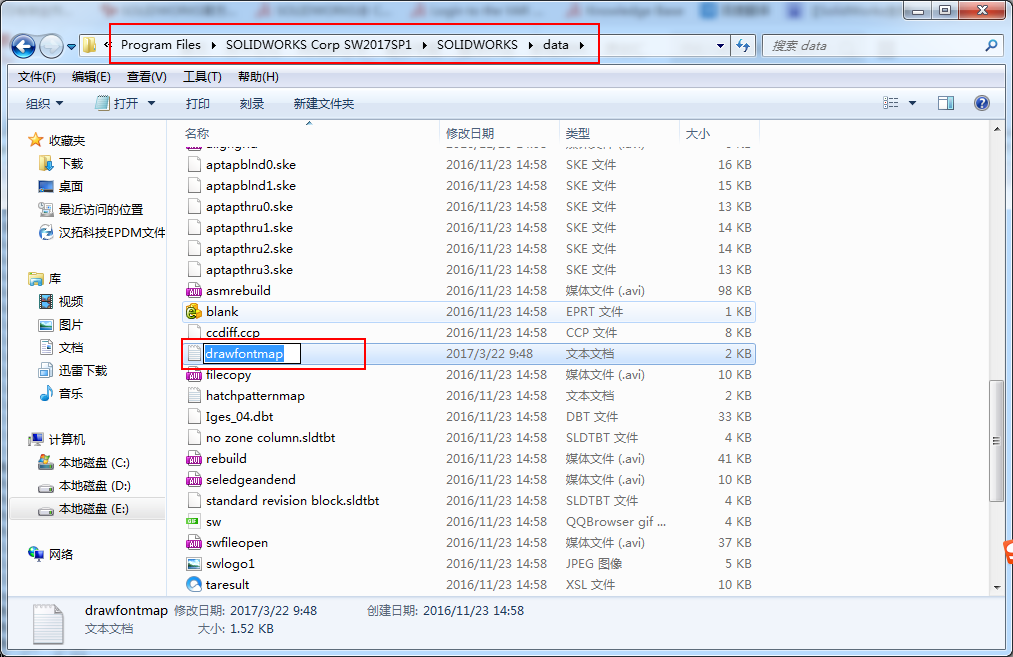This screenshot has width=1013, height=657.
Task: Click the 迅雷下载 library icon
Action: pyautogui.click(x=46, y=370)
